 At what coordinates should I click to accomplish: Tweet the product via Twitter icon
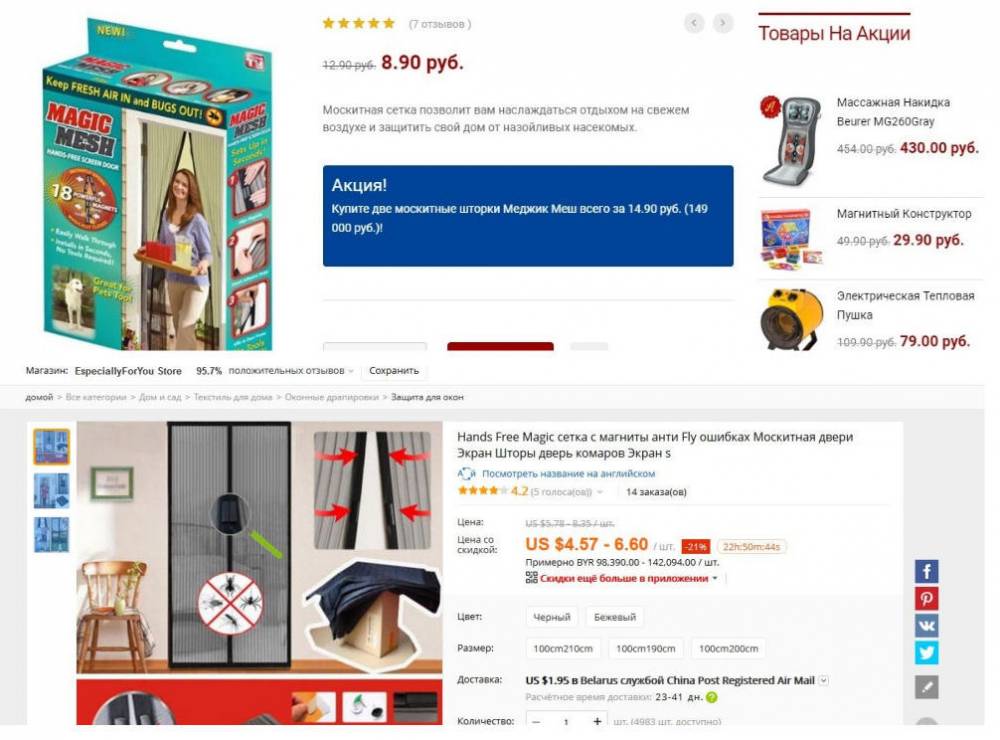point(927,653)
